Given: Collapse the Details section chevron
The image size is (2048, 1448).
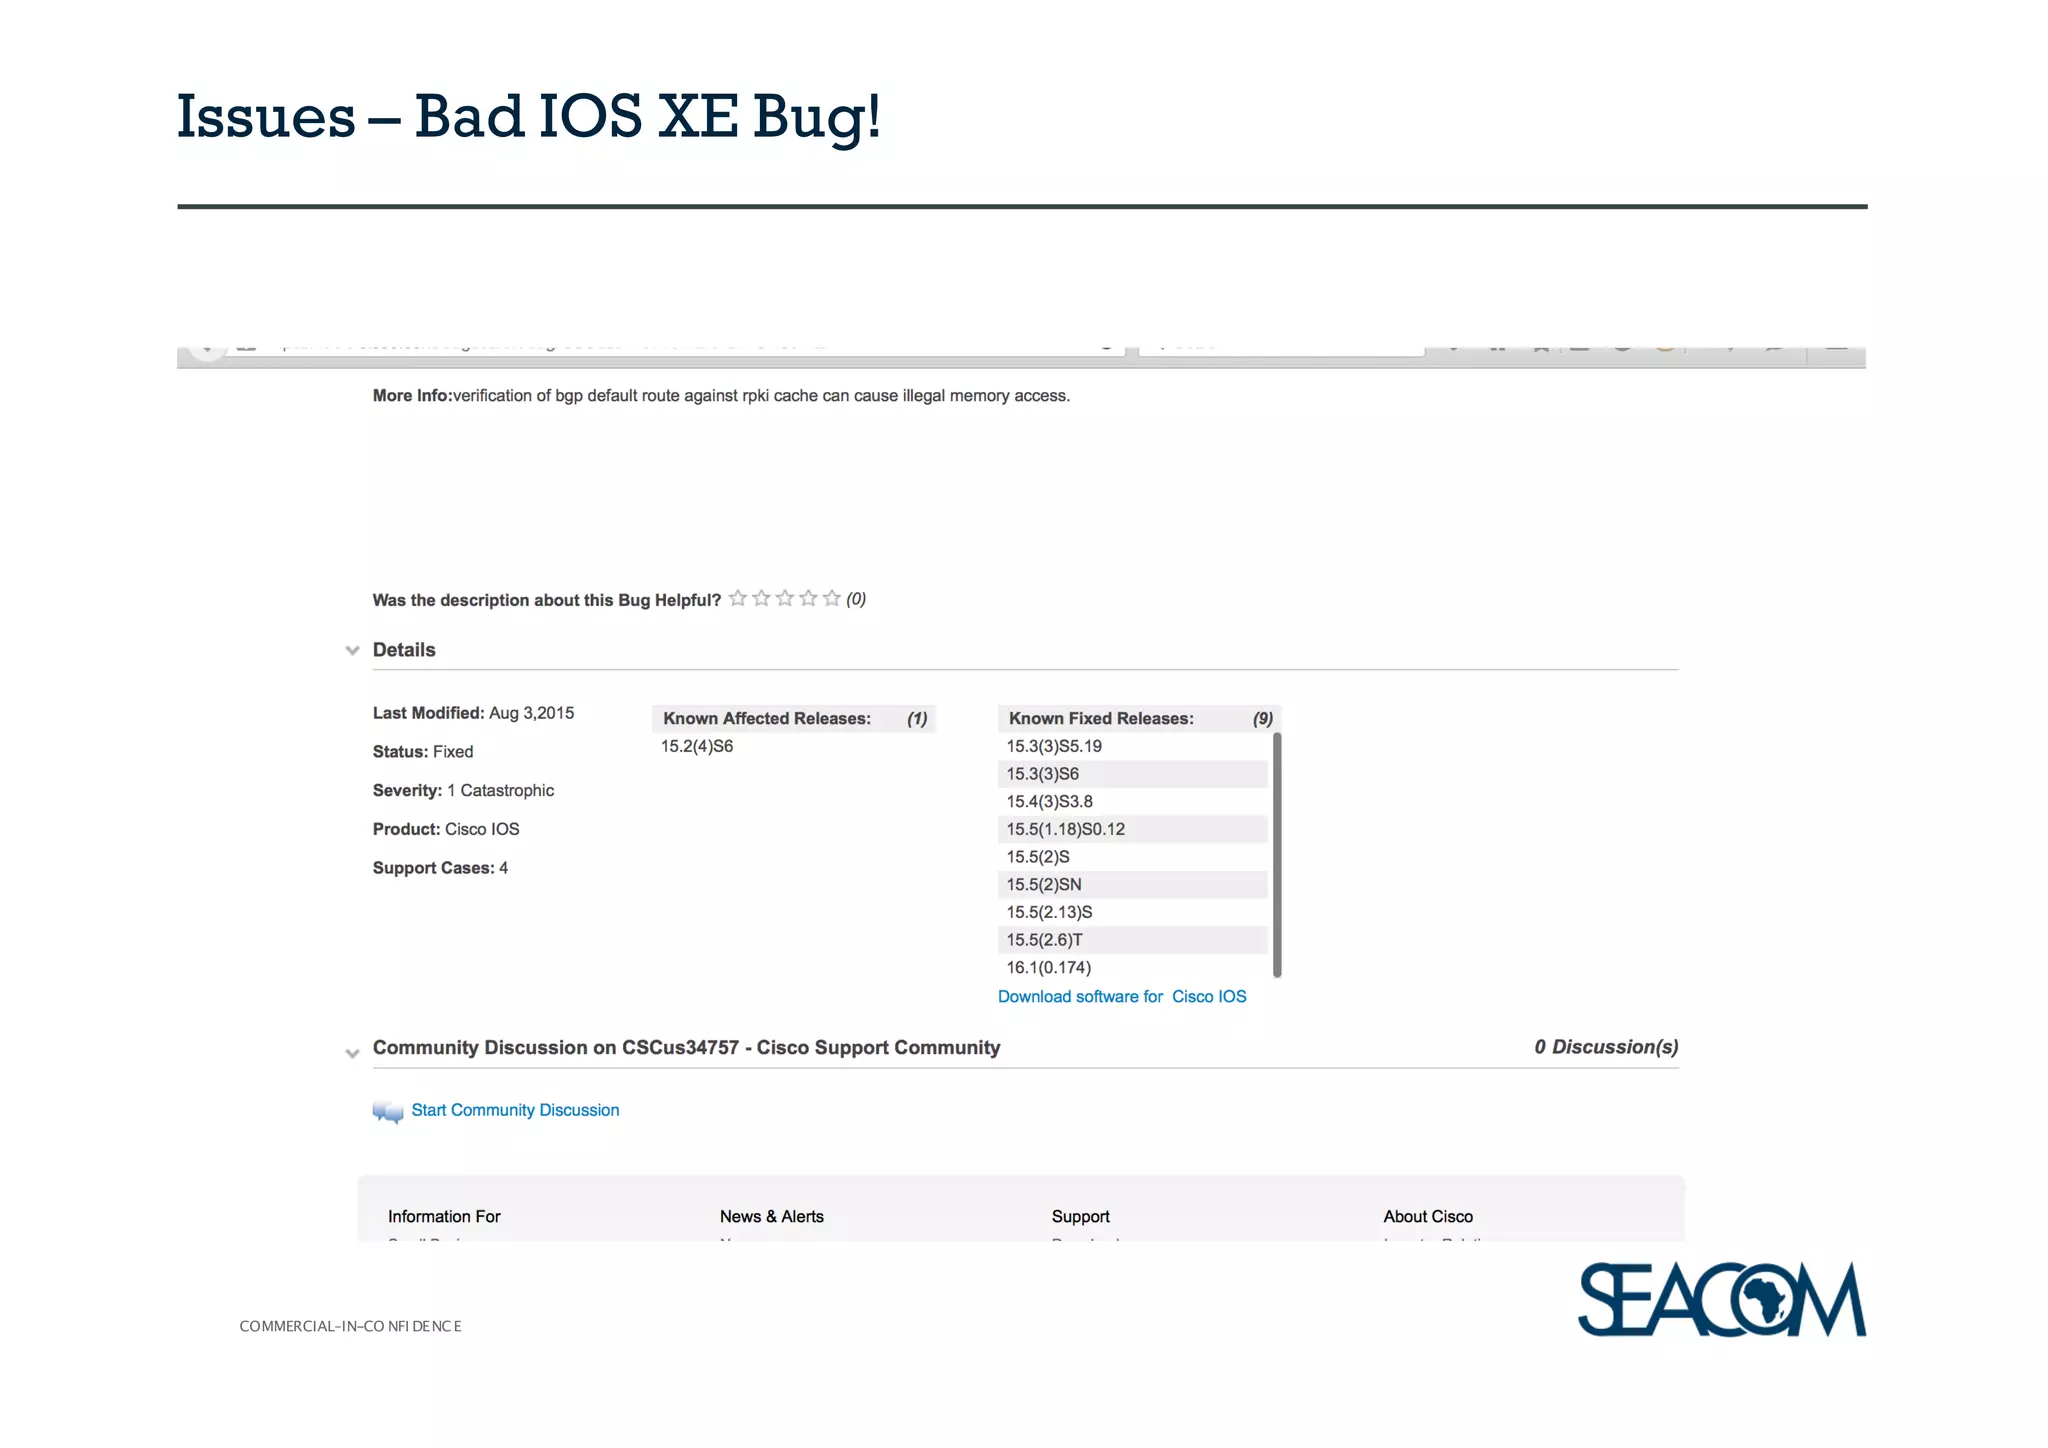Looking at the screenshot, I should click(352, 650).
